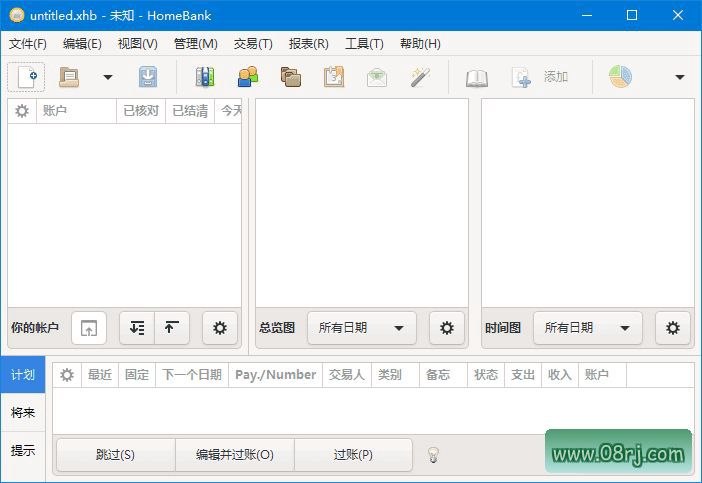Click scheduled list column gear icon
Screen dimensions: 702x483
pos(67,375)
